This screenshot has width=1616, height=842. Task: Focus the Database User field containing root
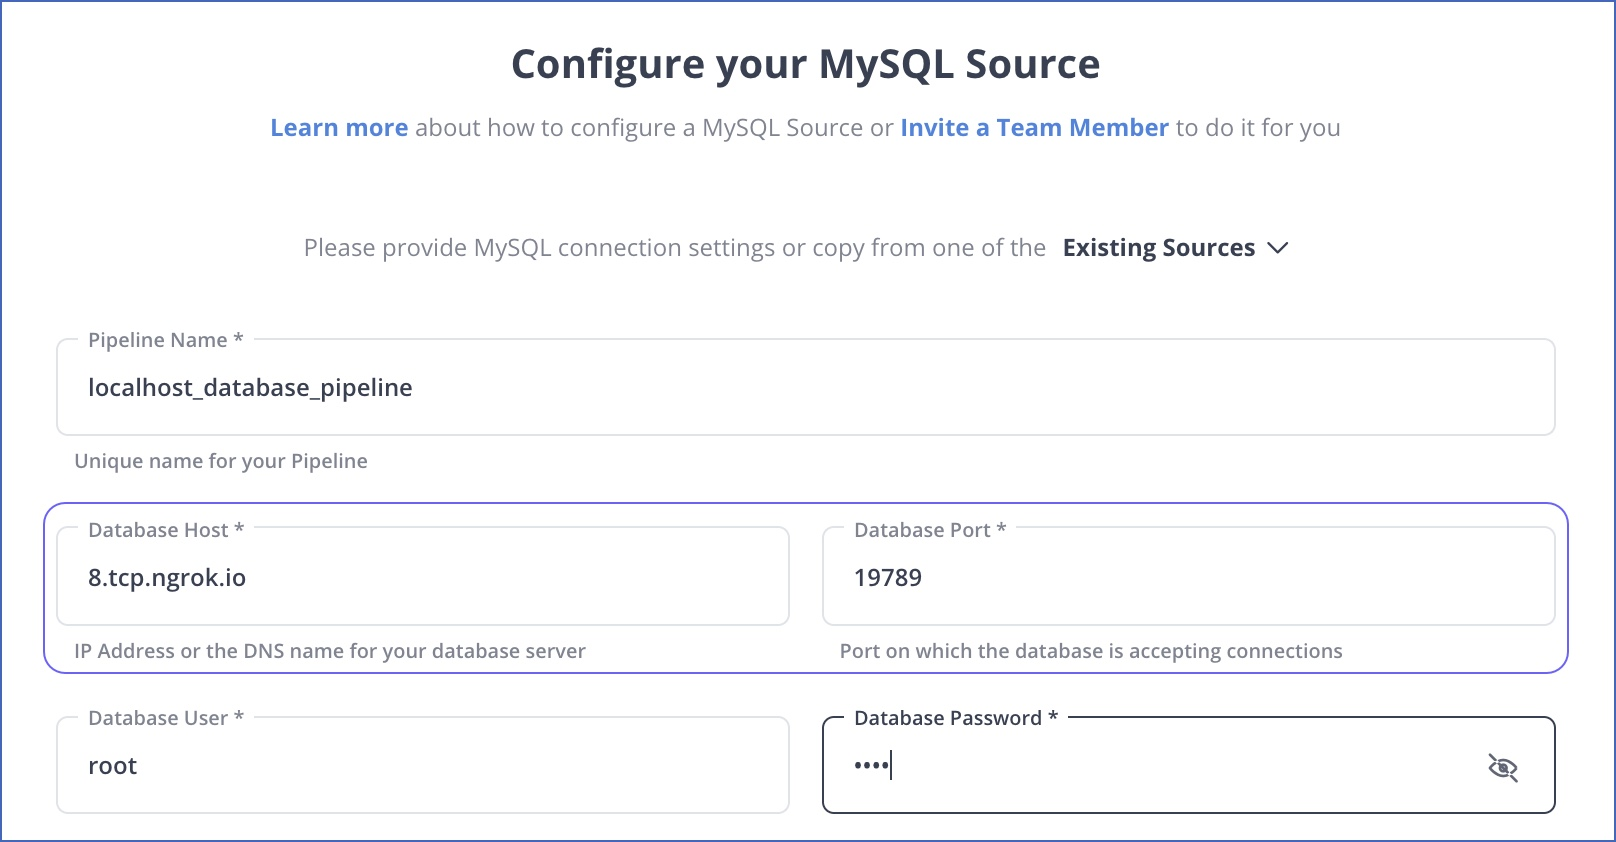point(423,765)
